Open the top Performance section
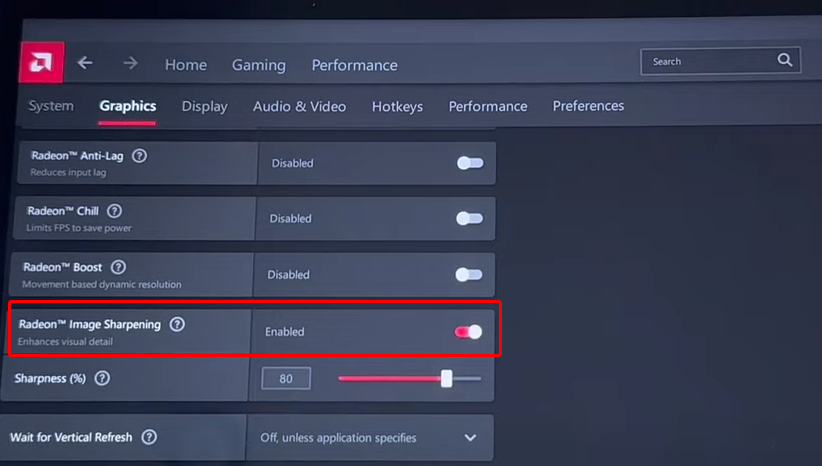 point(354,65)
